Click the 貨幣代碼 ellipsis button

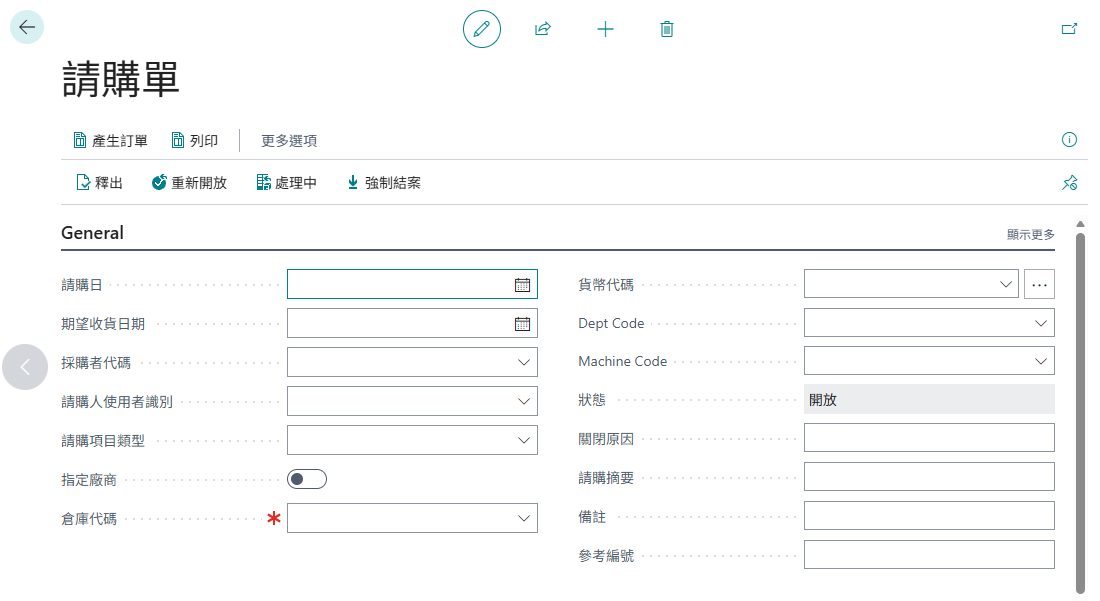[x=1039, y=284]
